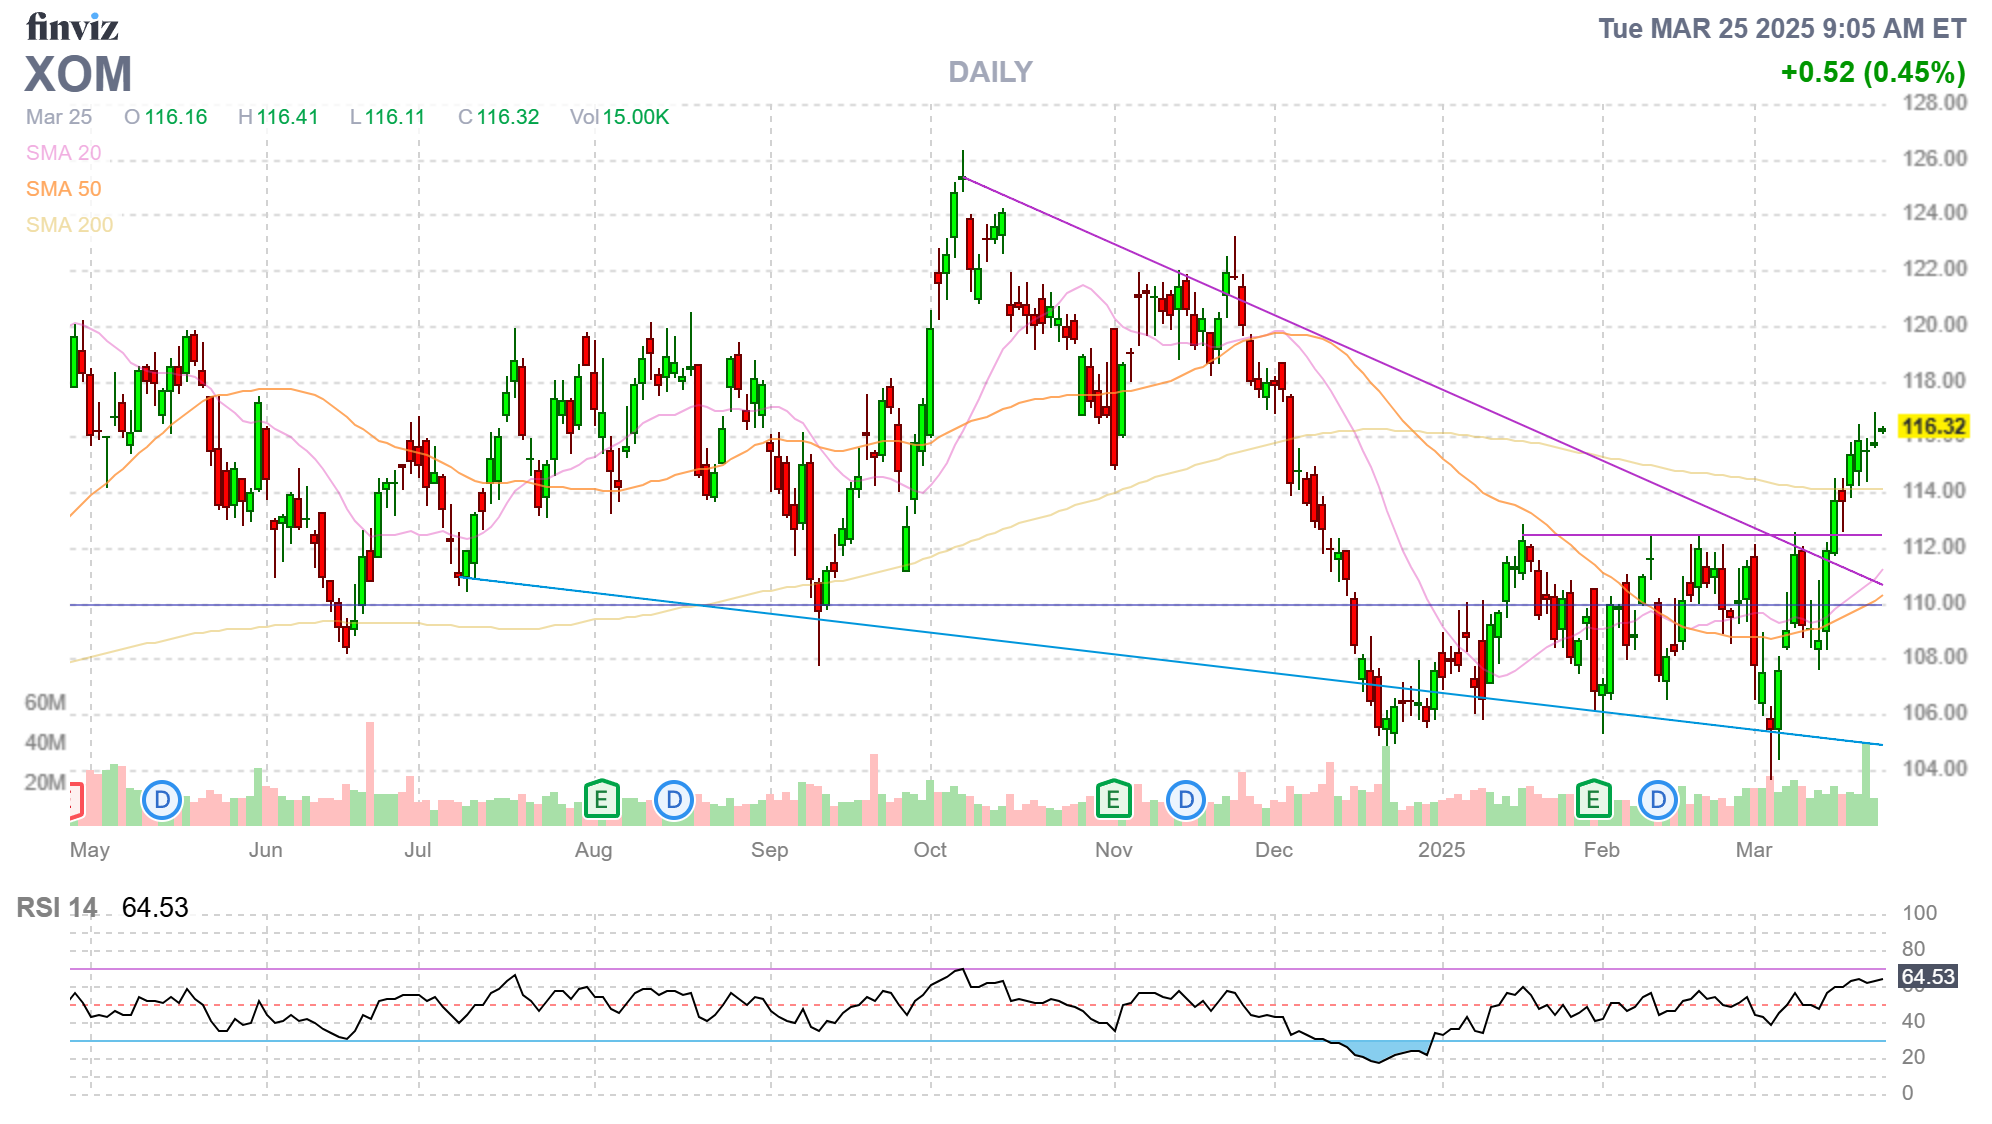Toggle the SMA 50 legend label
The image size is (1992, 1124).
pos(63,189)
